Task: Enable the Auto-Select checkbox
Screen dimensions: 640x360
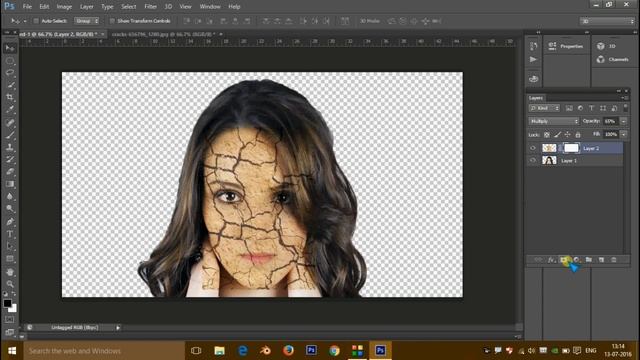Action: tap(36, 21)
